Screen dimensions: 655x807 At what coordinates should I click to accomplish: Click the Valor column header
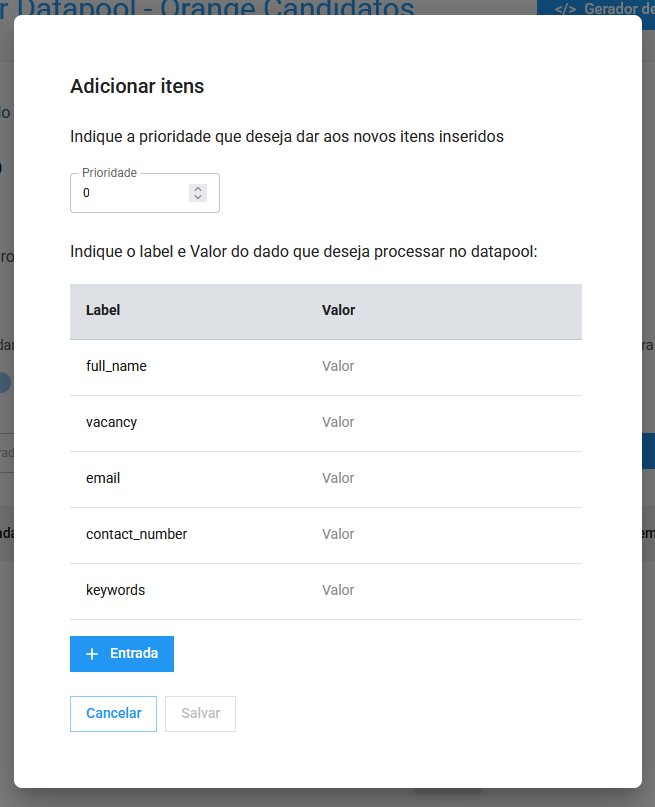point(339,311)
